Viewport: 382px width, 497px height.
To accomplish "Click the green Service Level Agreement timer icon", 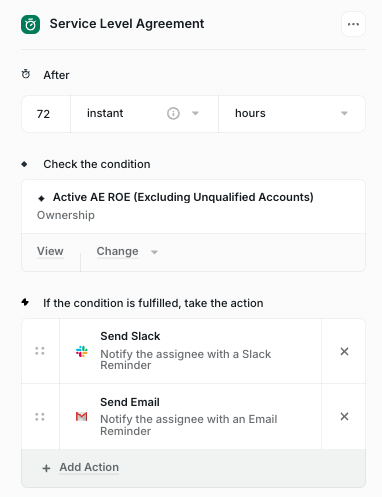I will 30,24.
